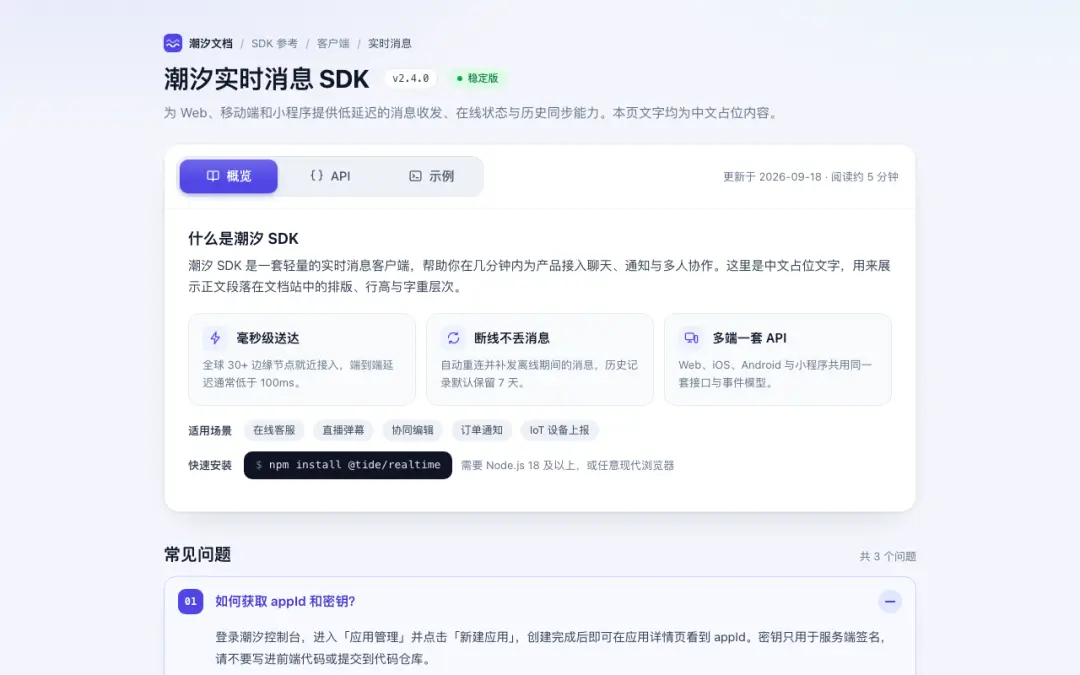The height and width of the screenshot is (675, 1080).
Task: Go to SDK 参考 breadcrumb
Action: 274,43
